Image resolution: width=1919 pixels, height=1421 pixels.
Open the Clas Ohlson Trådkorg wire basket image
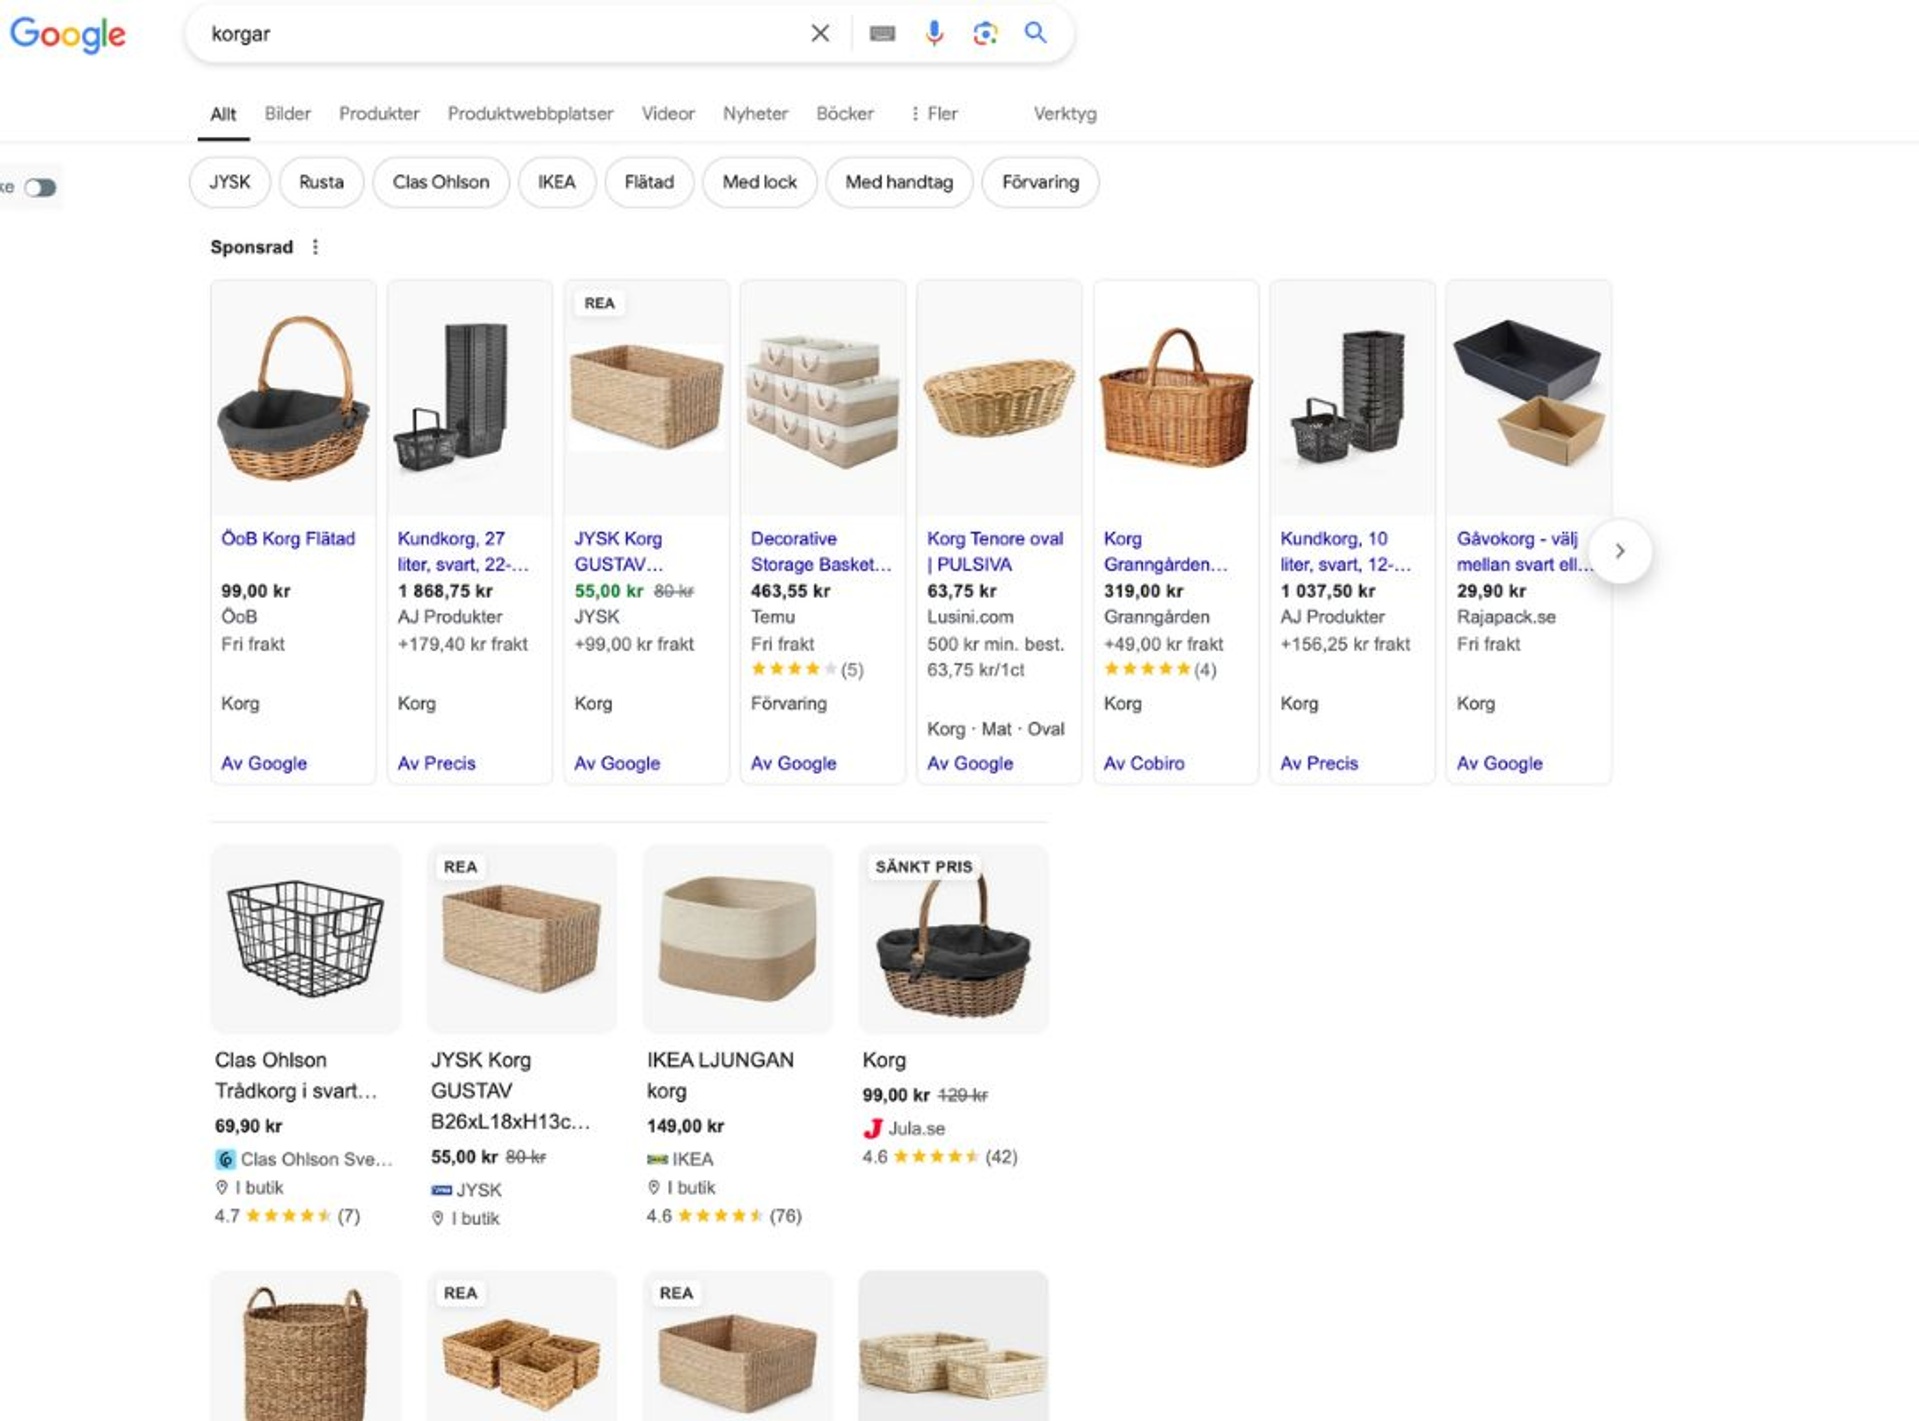pyautogui.click(x=306, y=939)
